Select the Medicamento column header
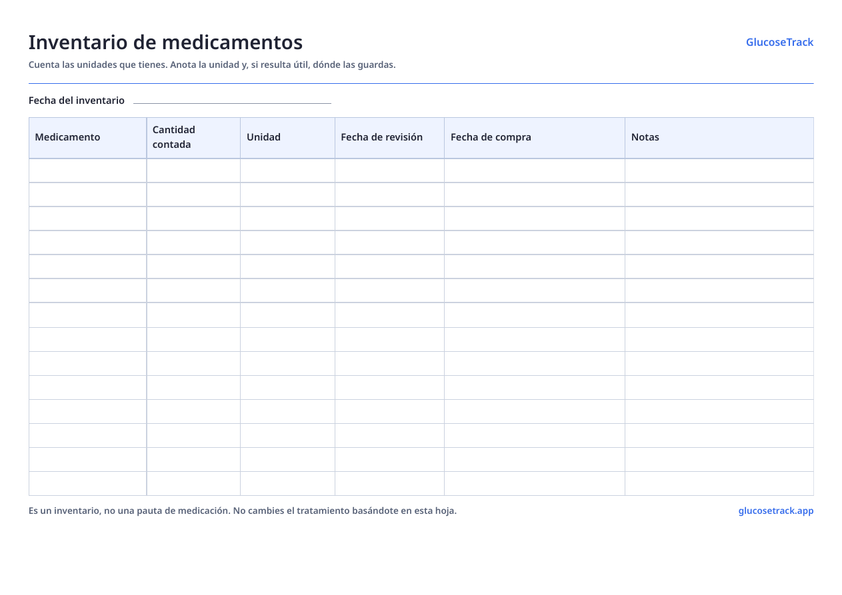Viewport: 842px width, 595px height. click(88, 137)
